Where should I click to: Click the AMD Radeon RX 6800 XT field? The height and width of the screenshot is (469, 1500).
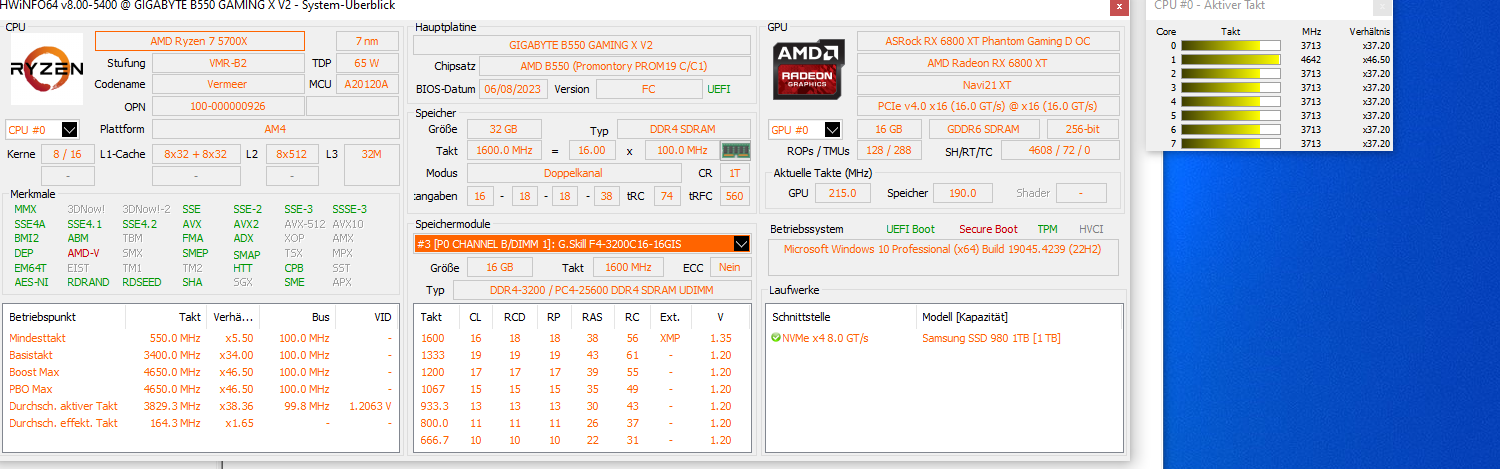pyautogui.click(x=987, y=63)
